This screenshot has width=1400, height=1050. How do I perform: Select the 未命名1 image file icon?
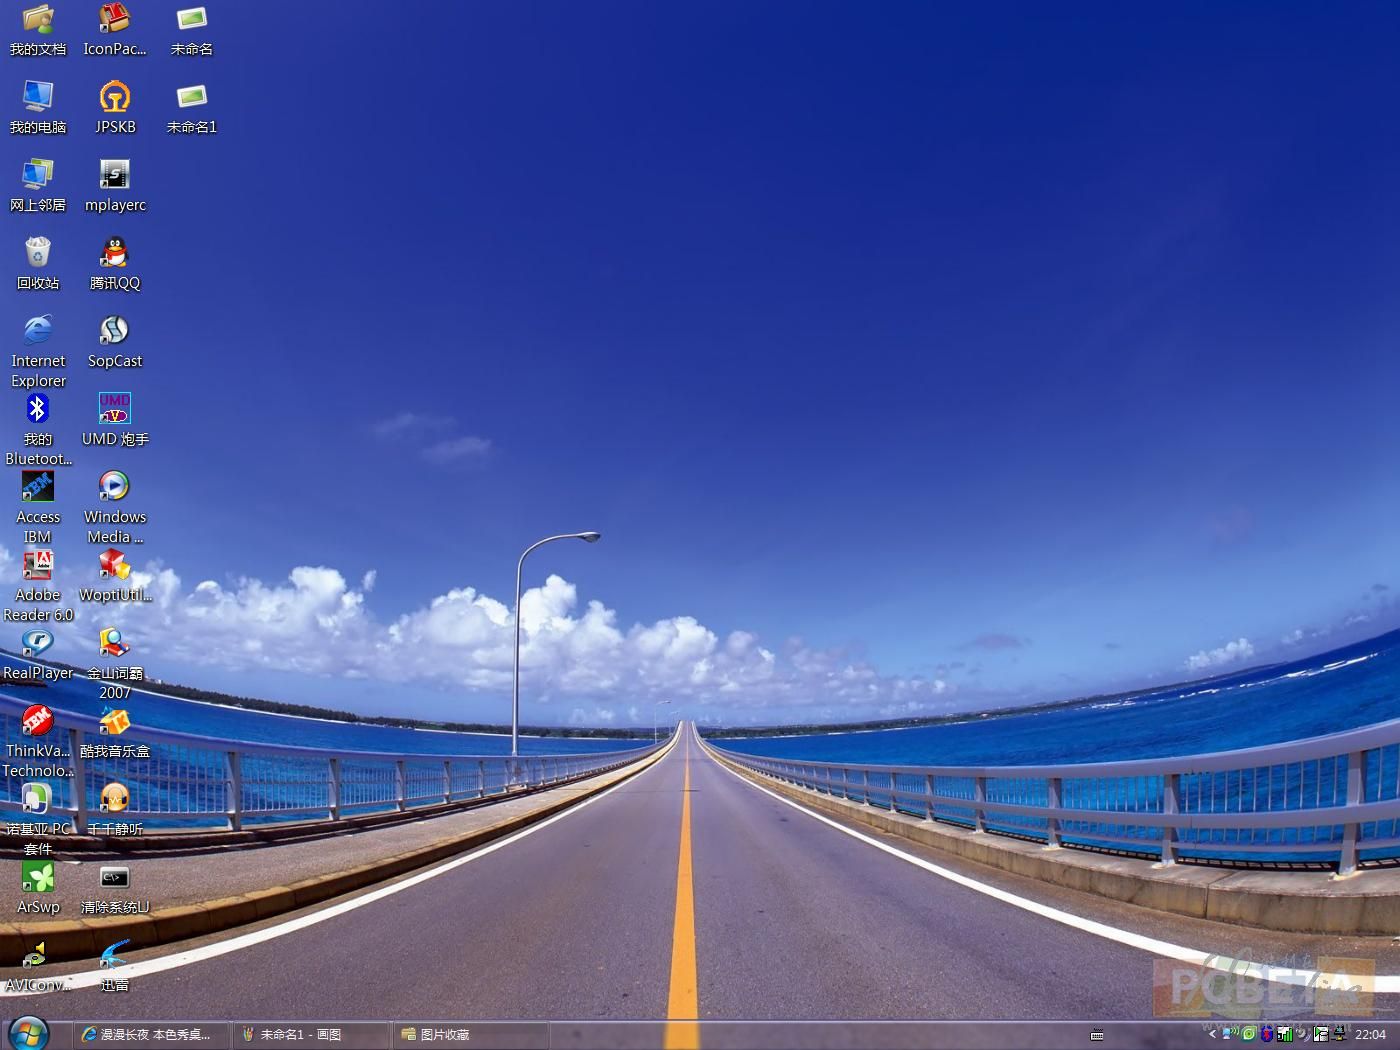191,97
